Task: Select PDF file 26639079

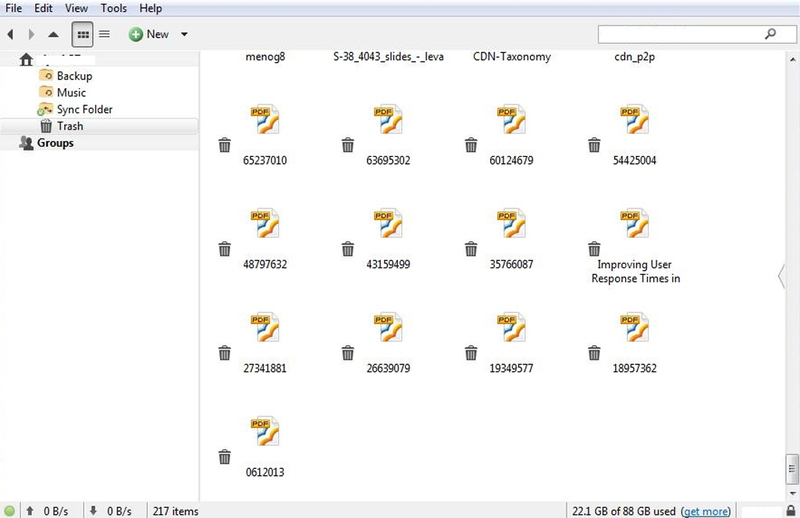Action: tap(388, 343)
